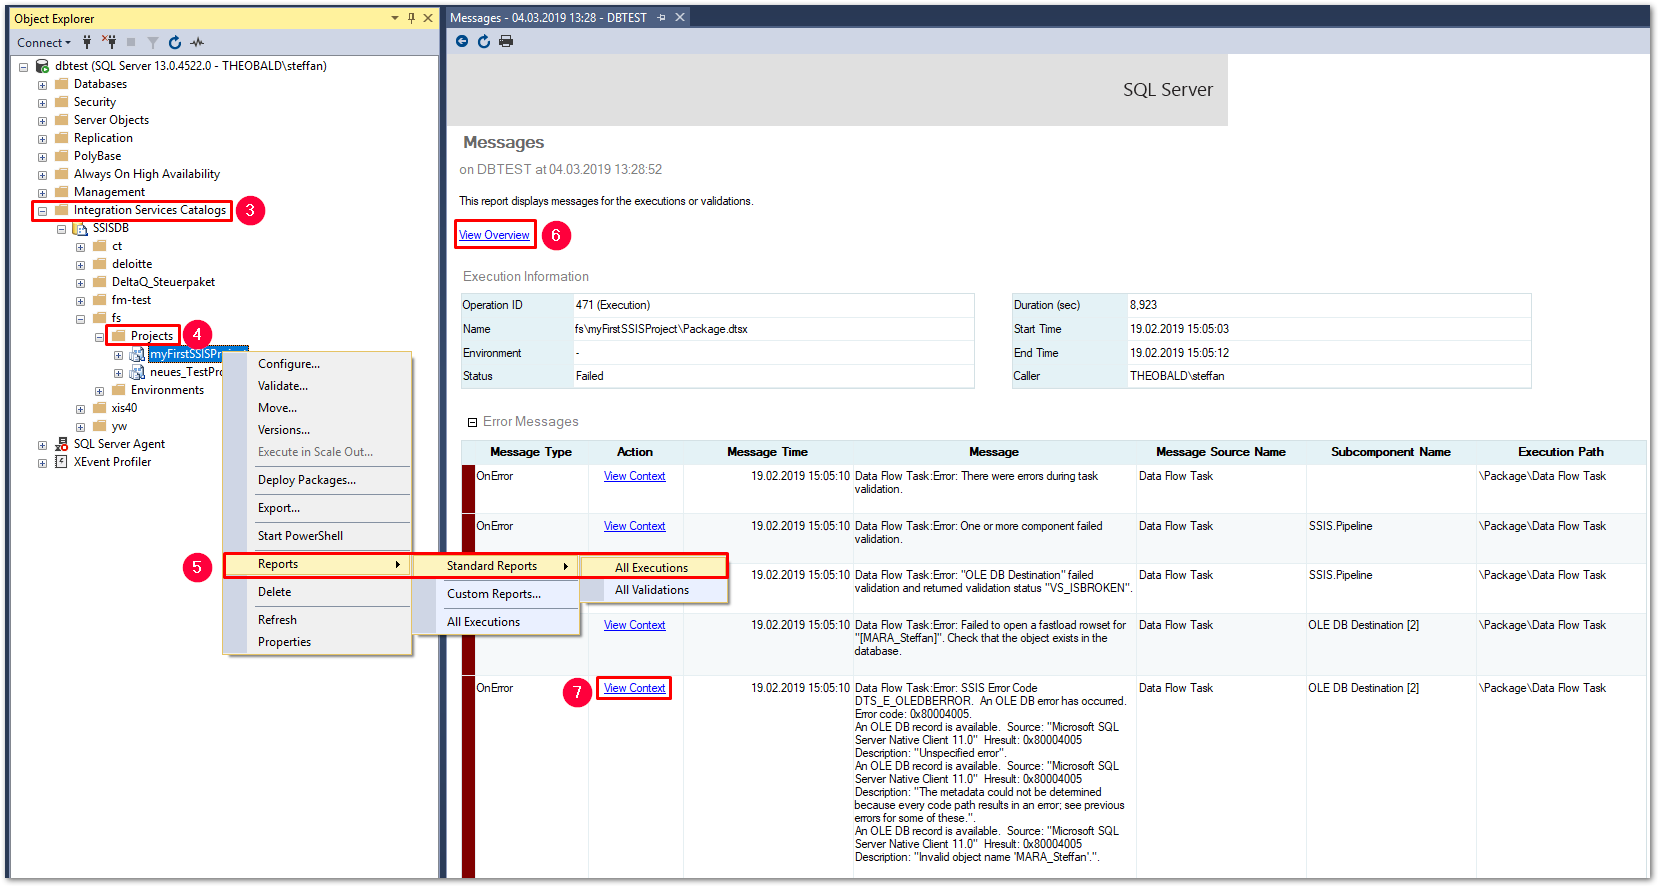Screen dimensions: 1659x887
Task: Expand the Environments folder
Action: [x=99, y=391]
